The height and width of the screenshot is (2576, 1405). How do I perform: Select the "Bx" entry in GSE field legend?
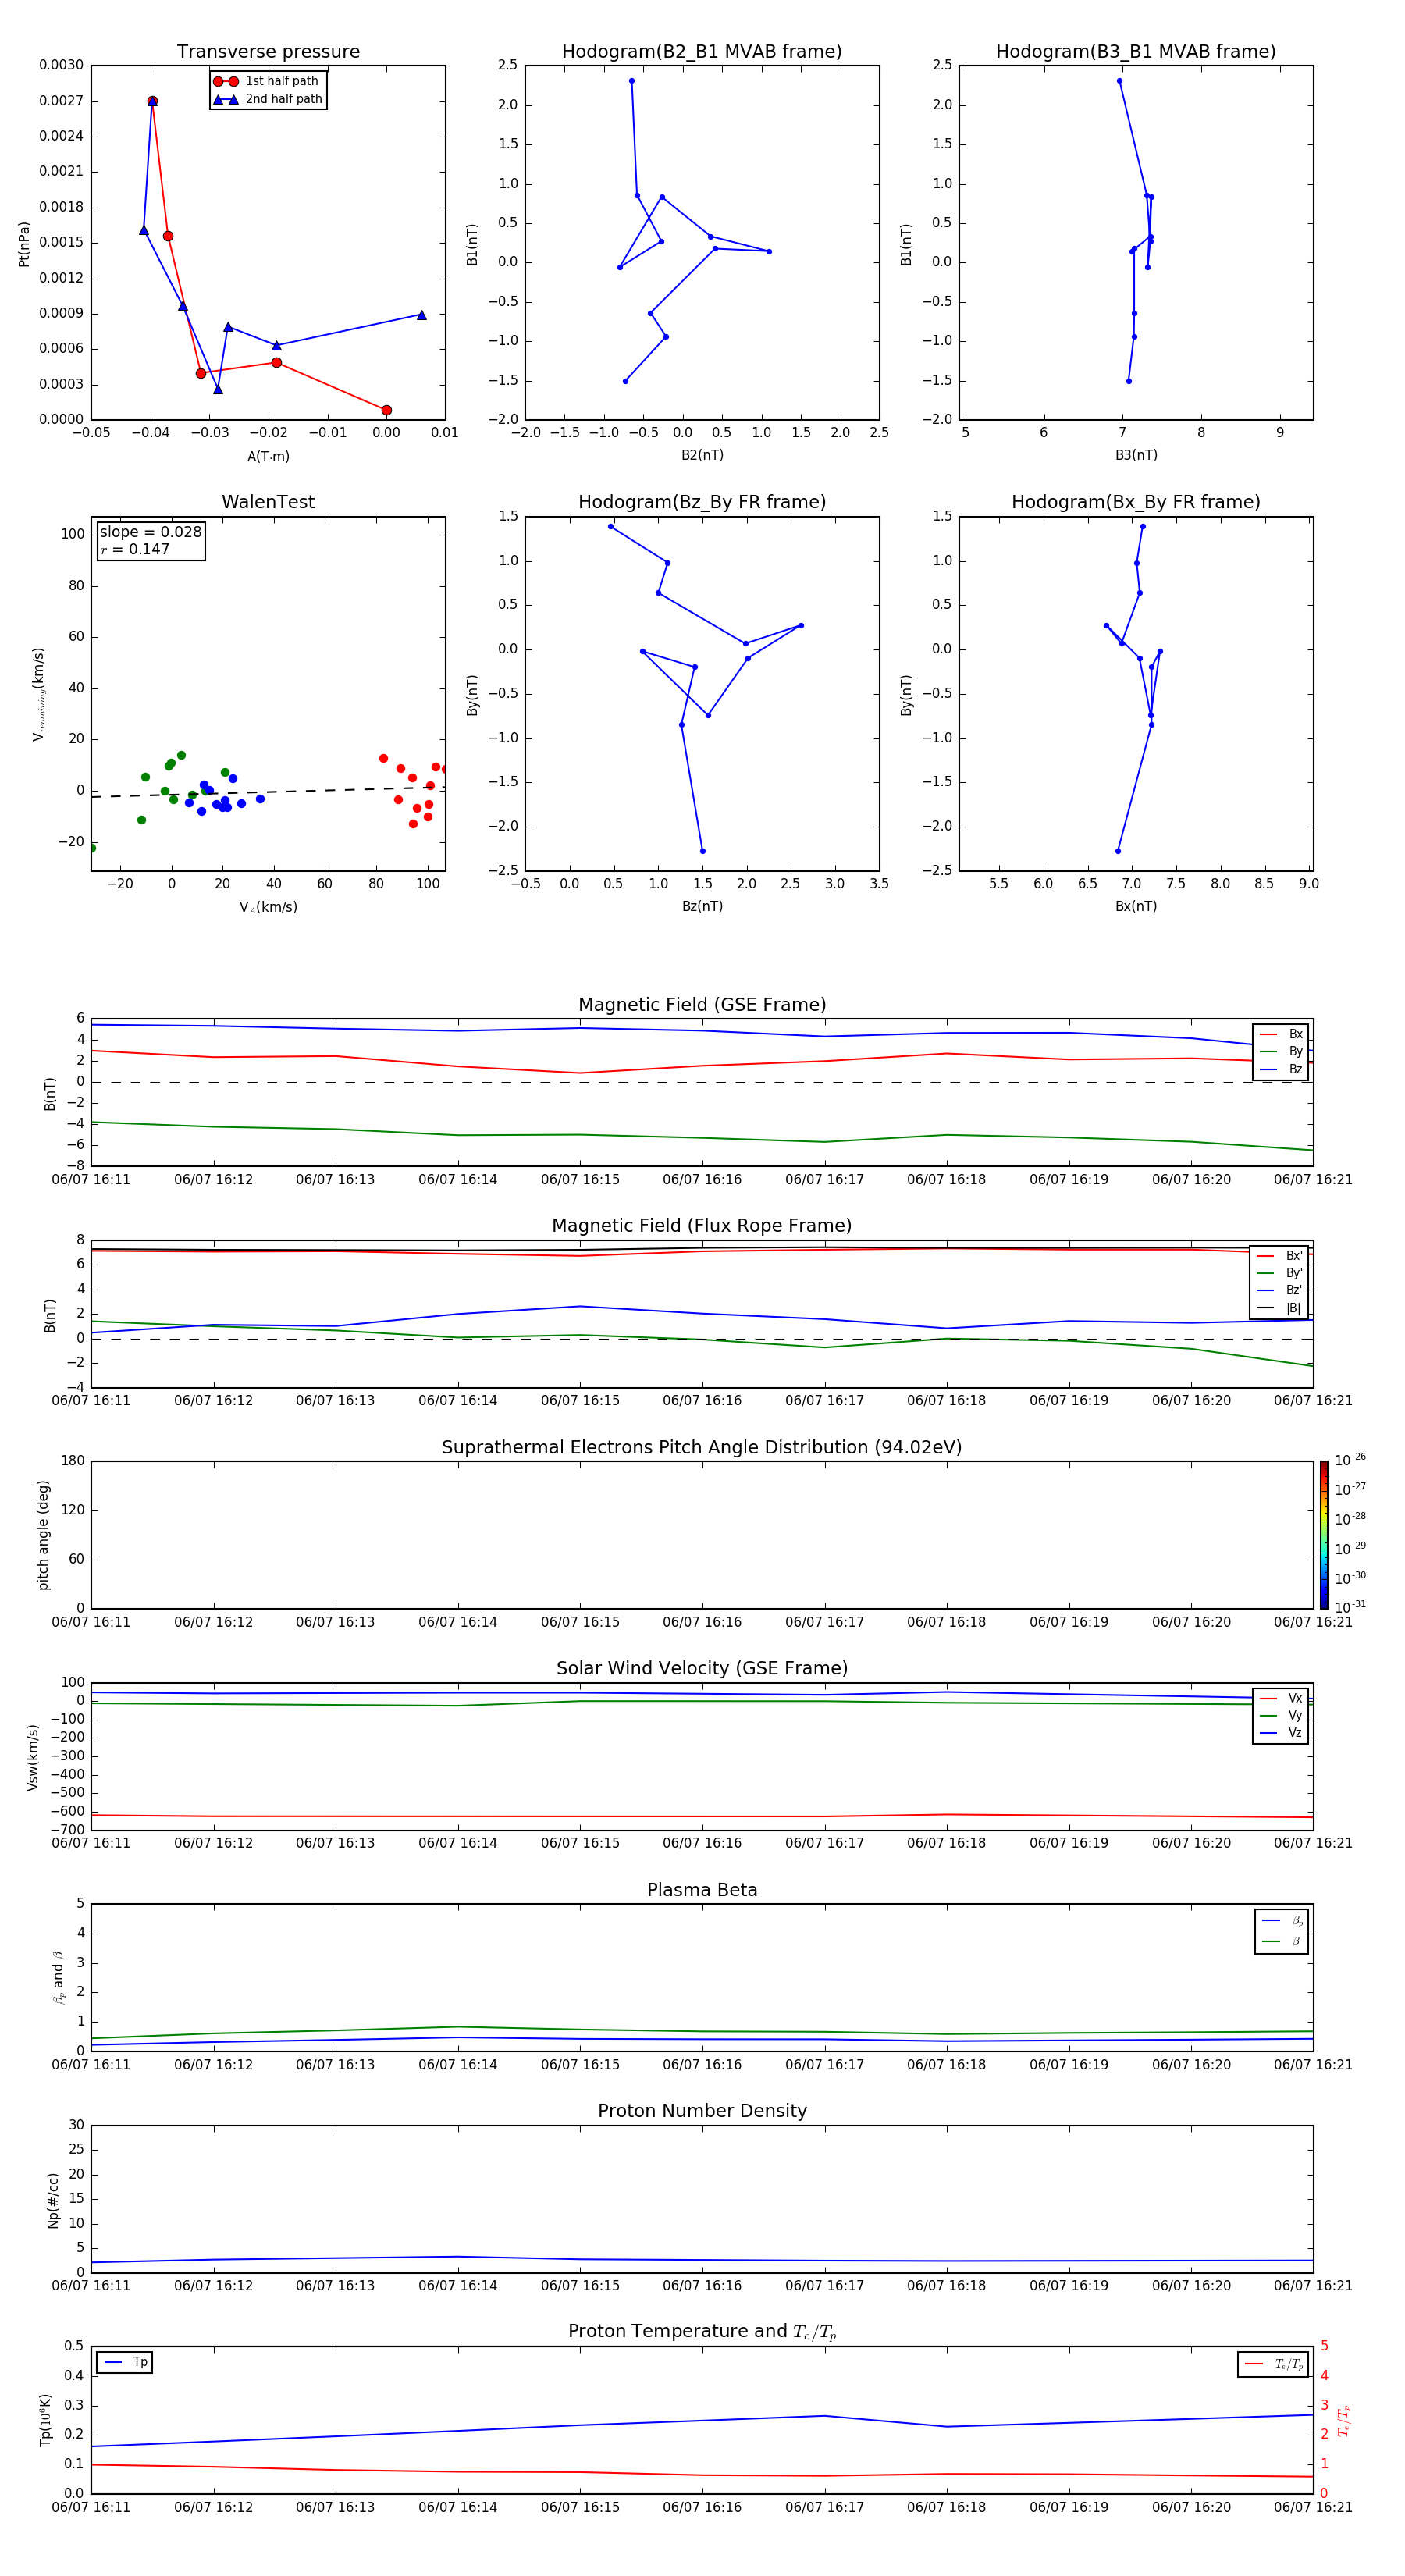pyautogui.click(x=1281, y=1034)
